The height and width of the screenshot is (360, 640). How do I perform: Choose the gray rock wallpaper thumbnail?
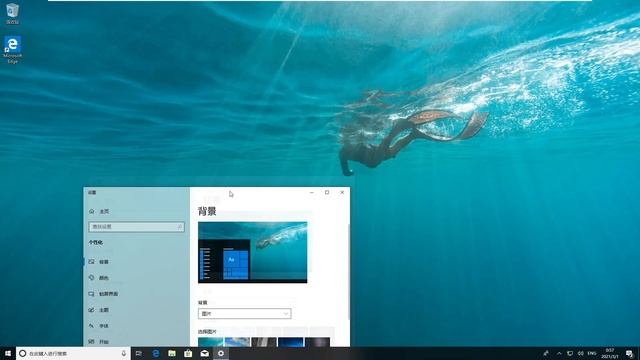264,342
